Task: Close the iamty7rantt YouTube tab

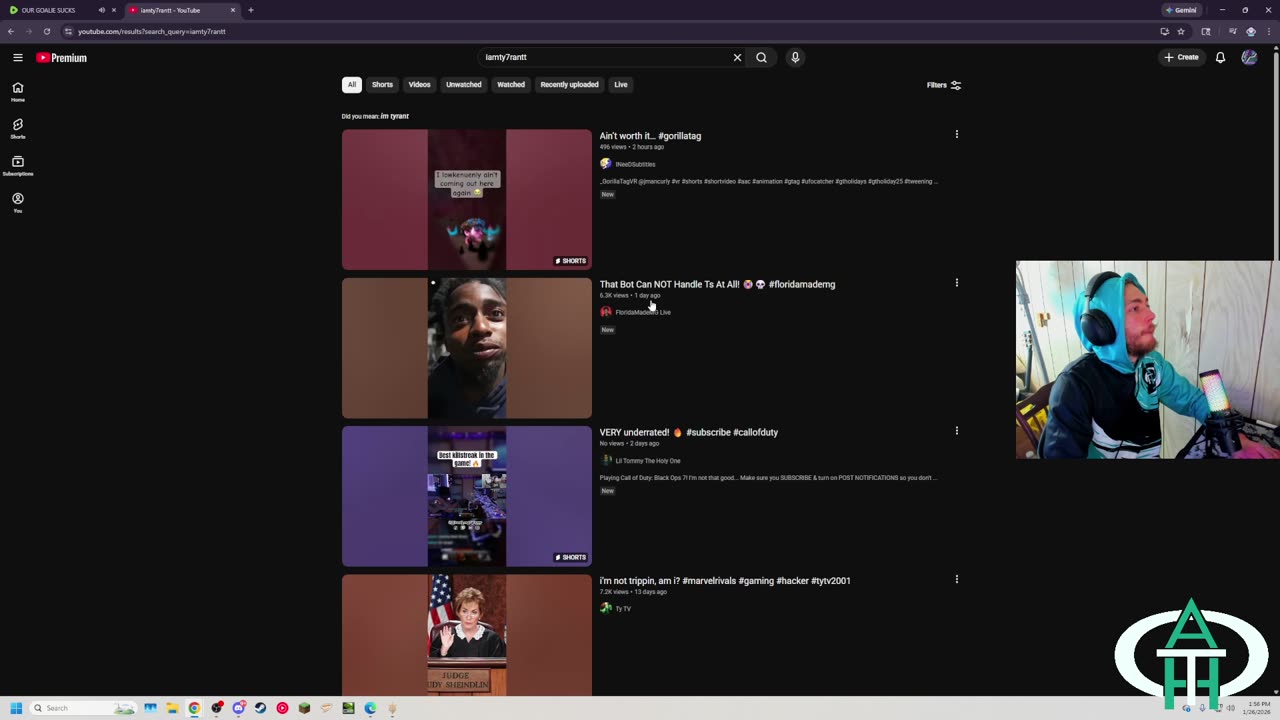Action: (233, 10)
